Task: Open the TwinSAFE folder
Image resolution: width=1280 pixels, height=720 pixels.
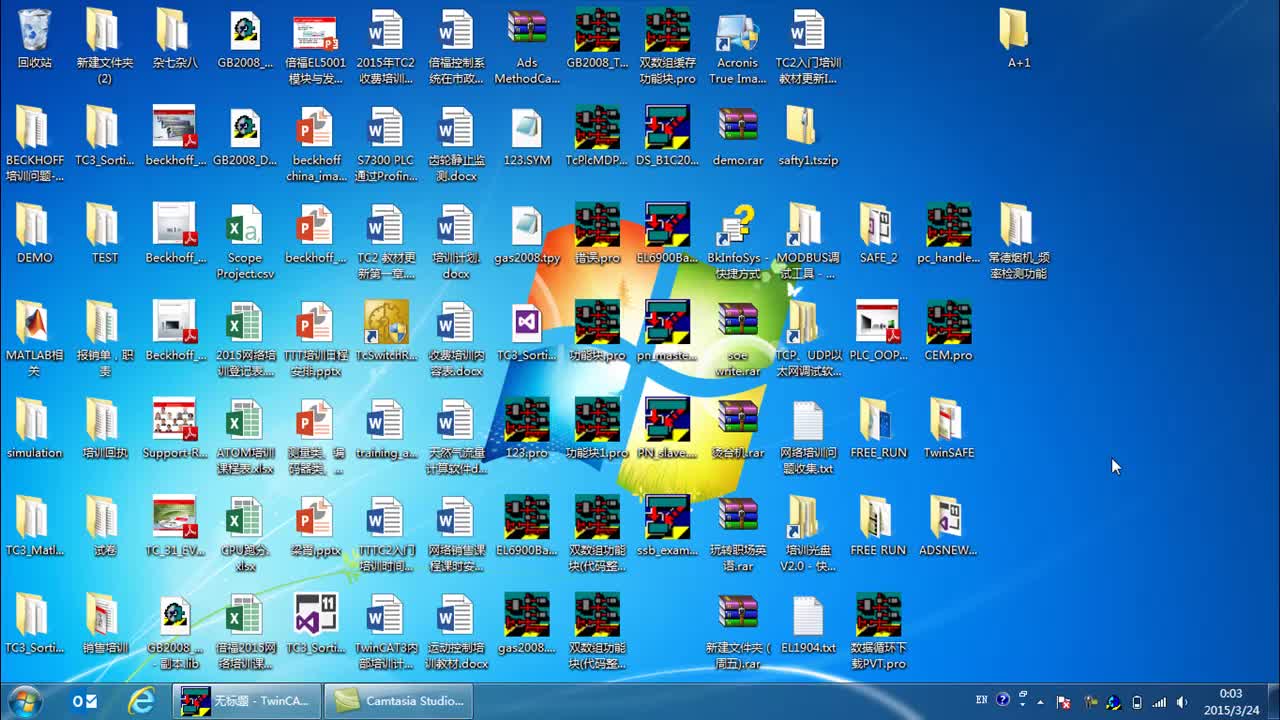Action: pyautogui.click(x=948, y=430)
